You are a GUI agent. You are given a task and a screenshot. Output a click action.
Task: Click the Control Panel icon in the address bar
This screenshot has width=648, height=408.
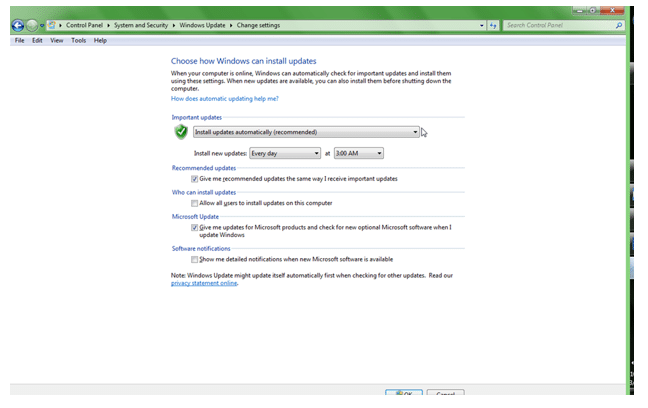click(52, 25)
